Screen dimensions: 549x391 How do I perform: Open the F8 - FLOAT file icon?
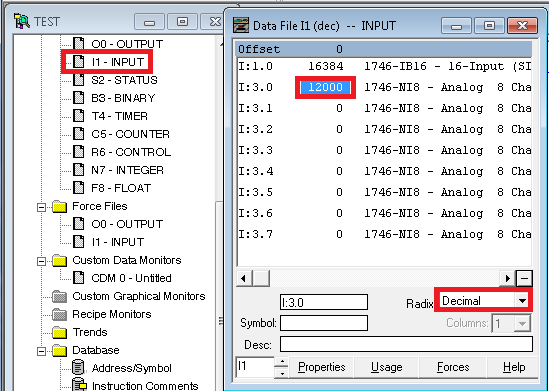[x=79, y=188]
